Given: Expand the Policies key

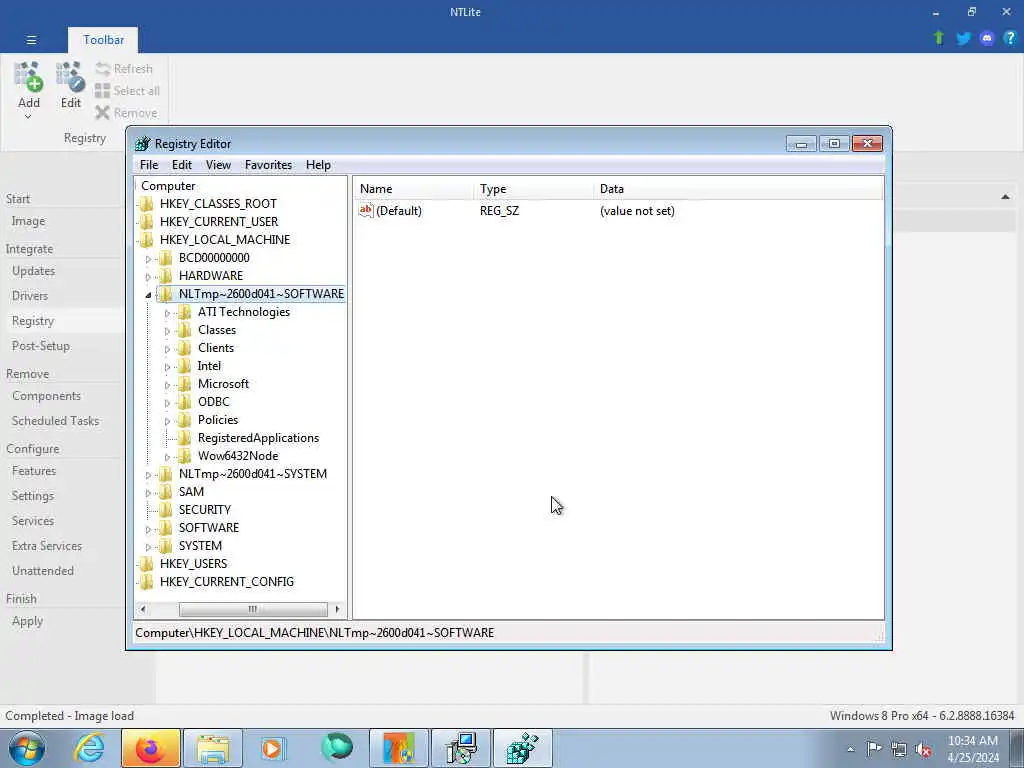Looking at the screenshot, I should pyautogui.click(x=167, y=421).
